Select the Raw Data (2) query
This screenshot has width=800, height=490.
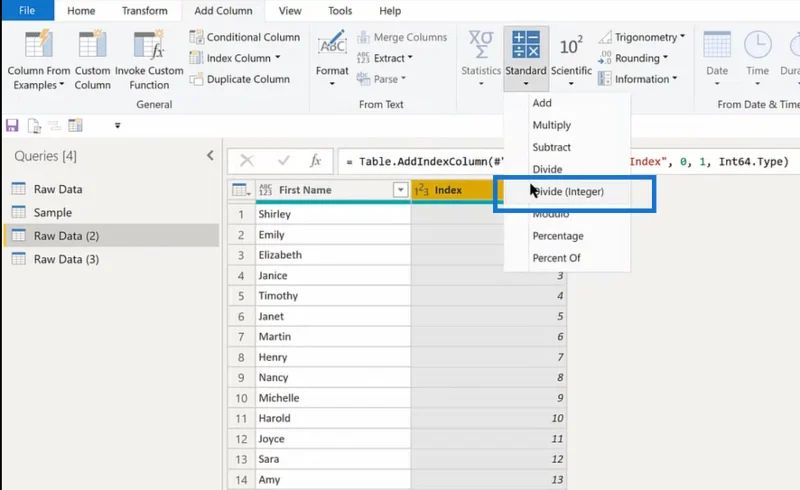coord(111,236)
